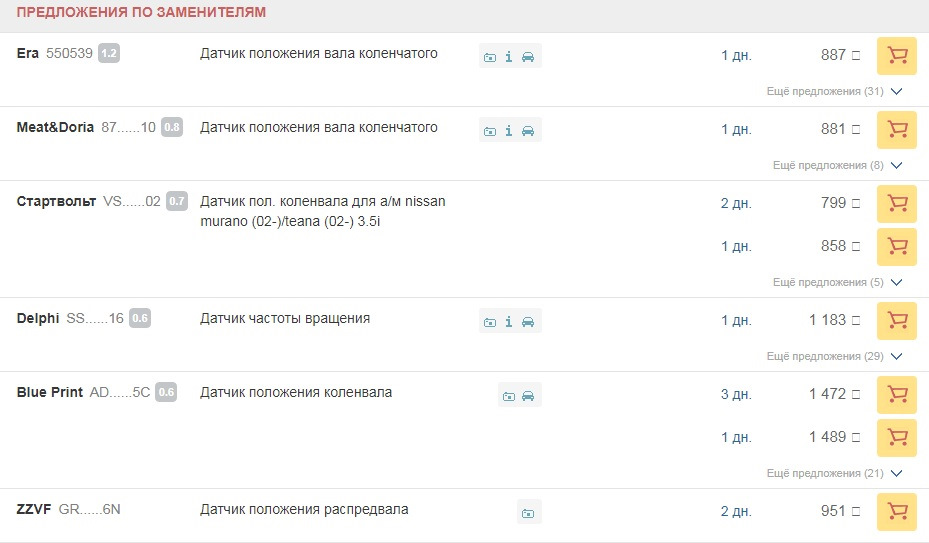Open Era brand link

click(27, 53)
